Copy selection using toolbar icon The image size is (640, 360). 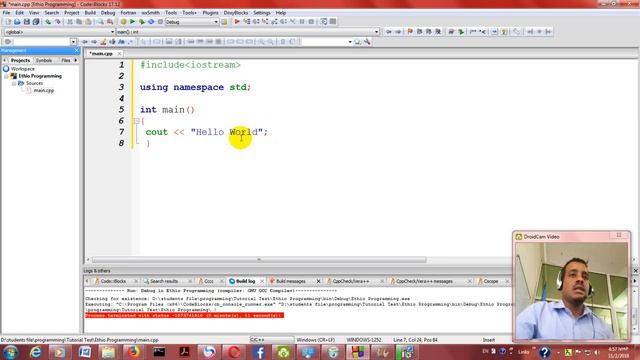point(79,22)
